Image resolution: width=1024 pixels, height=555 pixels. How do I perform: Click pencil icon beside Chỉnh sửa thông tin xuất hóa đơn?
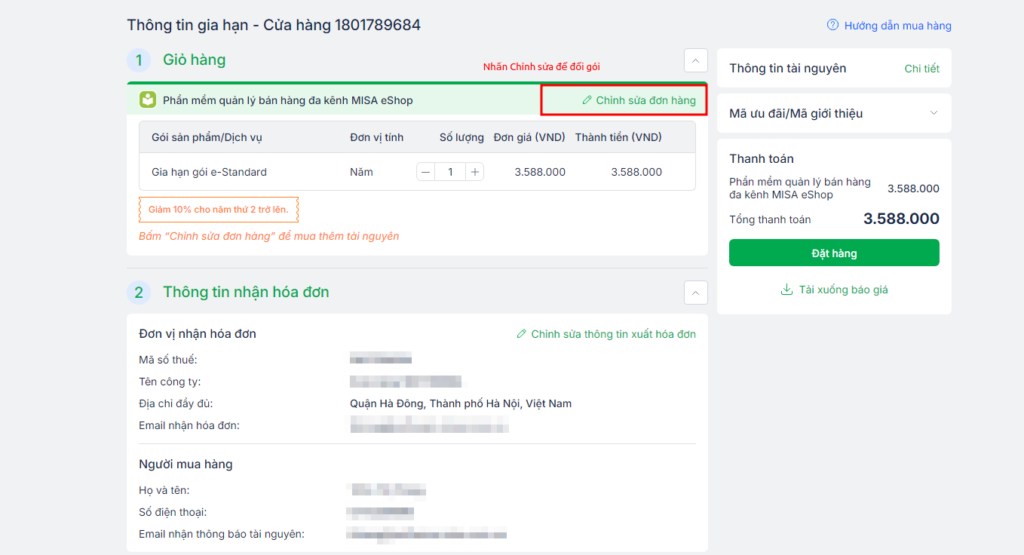521,334
